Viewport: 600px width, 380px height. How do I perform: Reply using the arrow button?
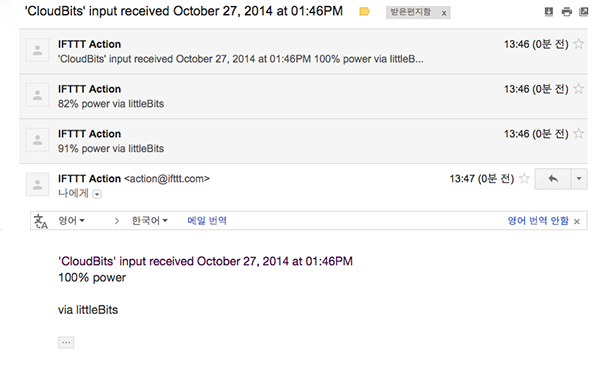pyautogui.click(x=553, y=179)
